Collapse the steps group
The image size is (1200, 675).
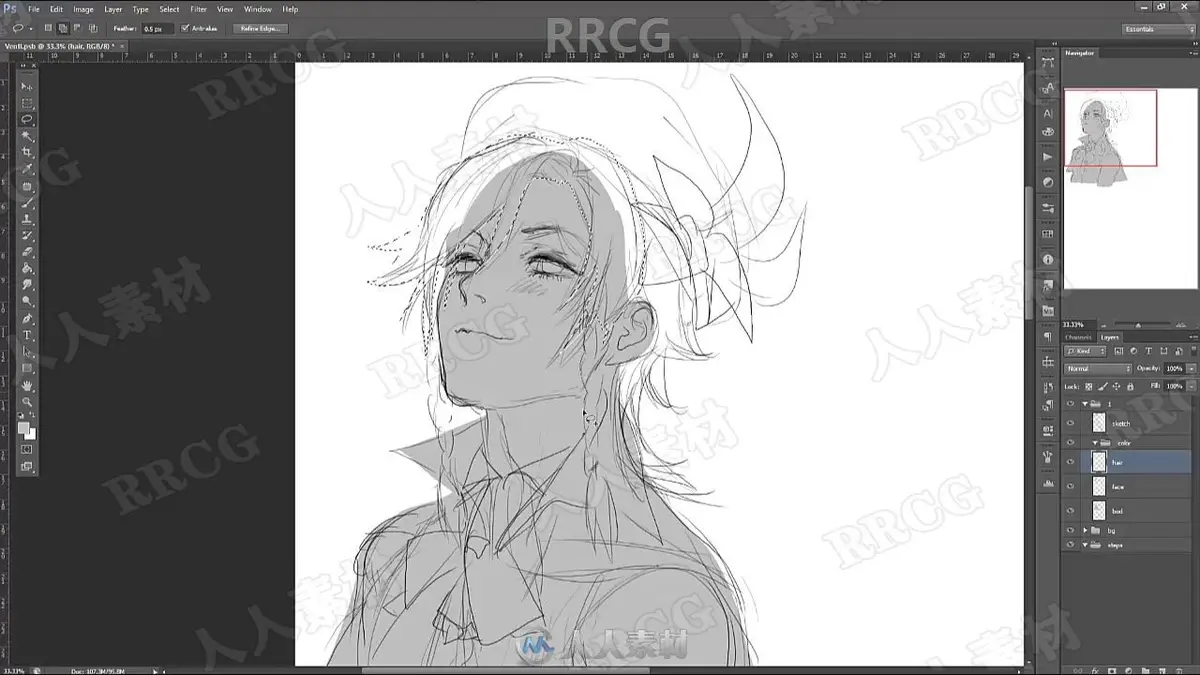click(1085, 545)
